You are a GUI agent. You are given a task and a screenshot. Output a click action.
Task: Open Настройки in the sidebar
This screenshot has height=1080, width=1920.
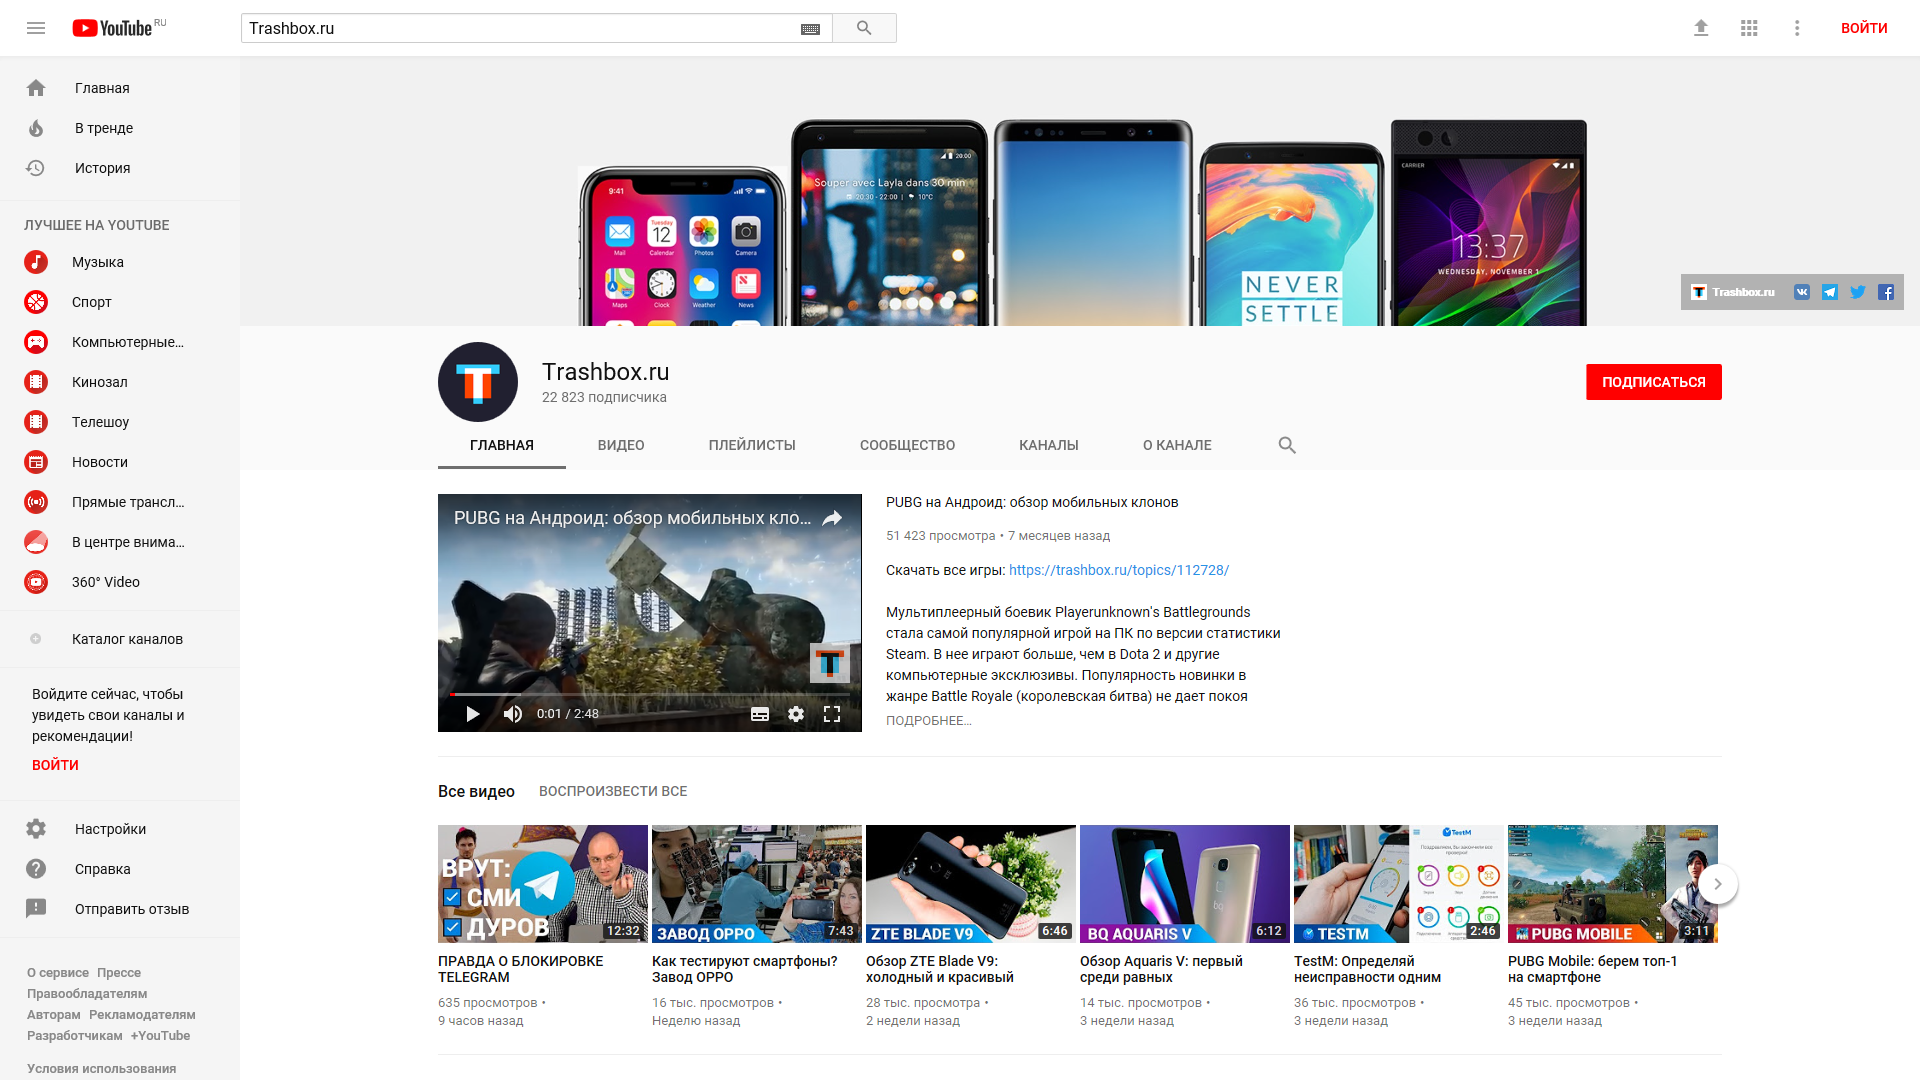point(120,829)
